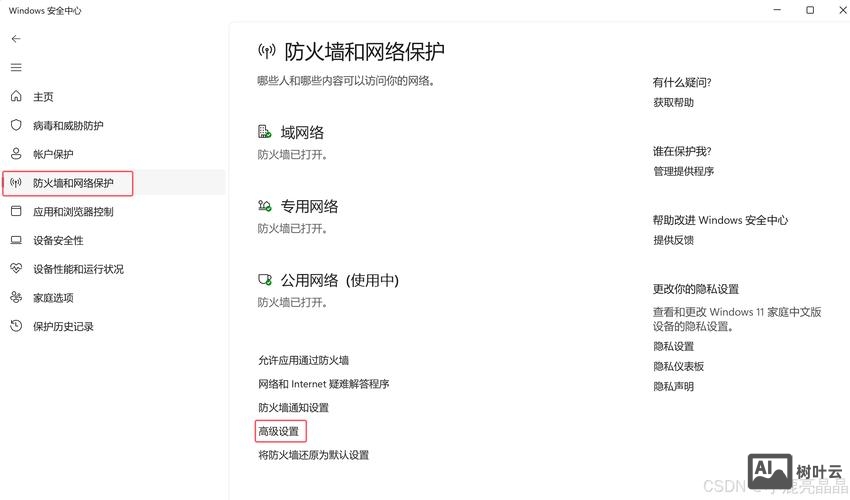Minimize the Windows 安全中心 window
Screen dimensions: 850x500
point(777,10)
